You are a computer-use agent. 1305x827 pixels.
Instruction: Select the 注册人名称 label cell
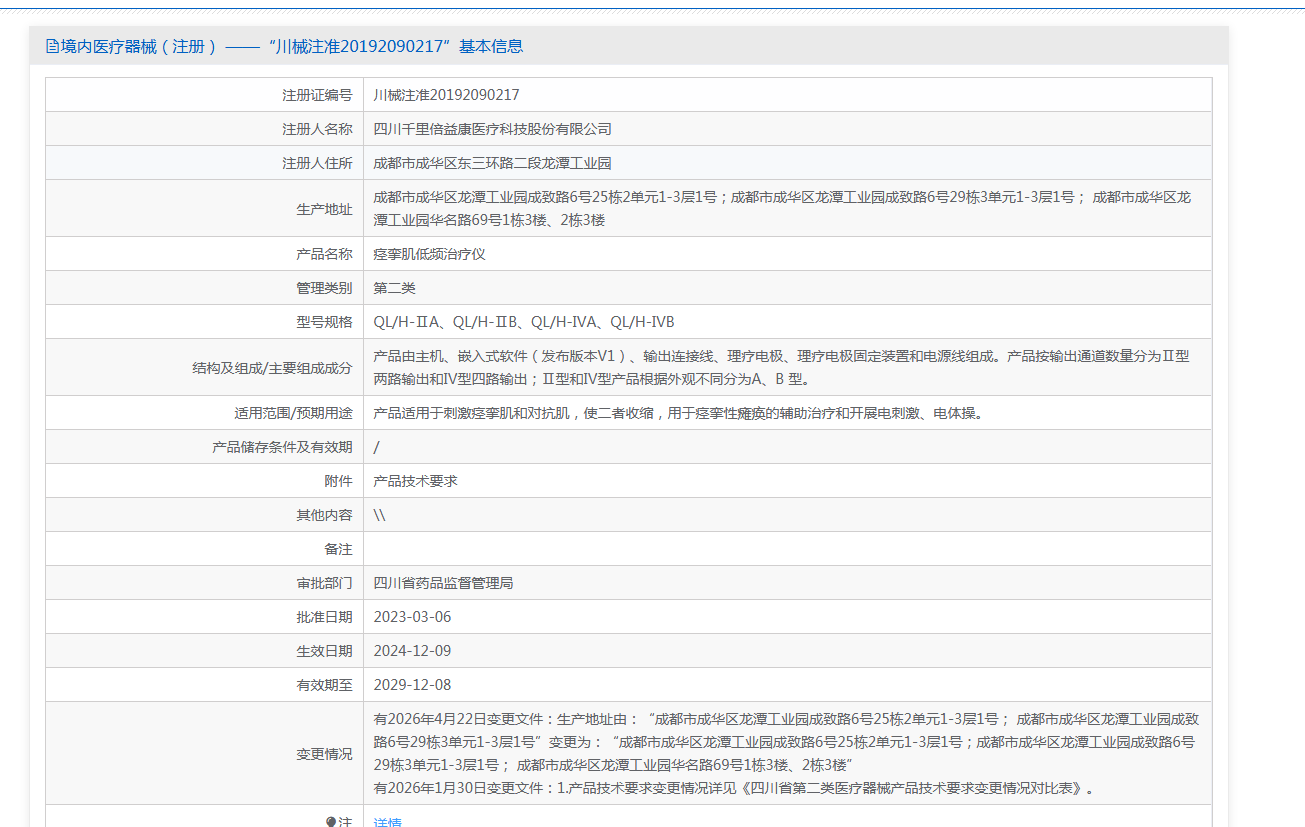click(x=204, y=129)
